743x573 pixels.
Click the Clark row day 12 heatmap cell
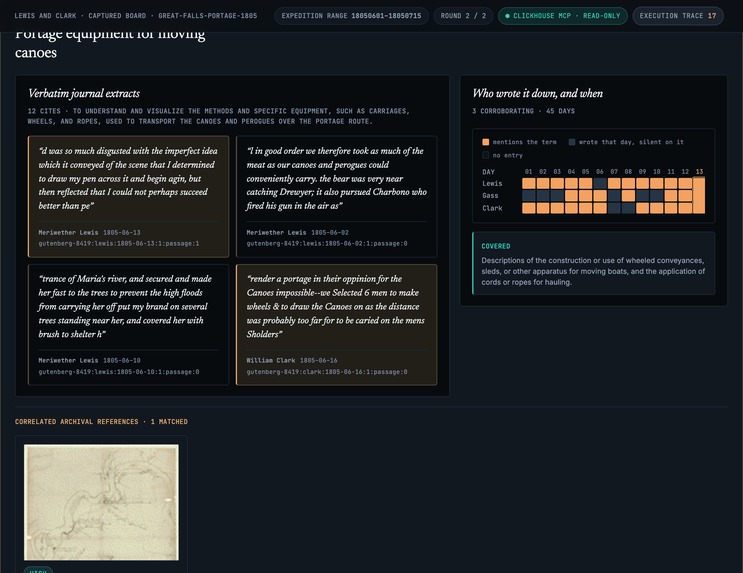click(685, 208)
